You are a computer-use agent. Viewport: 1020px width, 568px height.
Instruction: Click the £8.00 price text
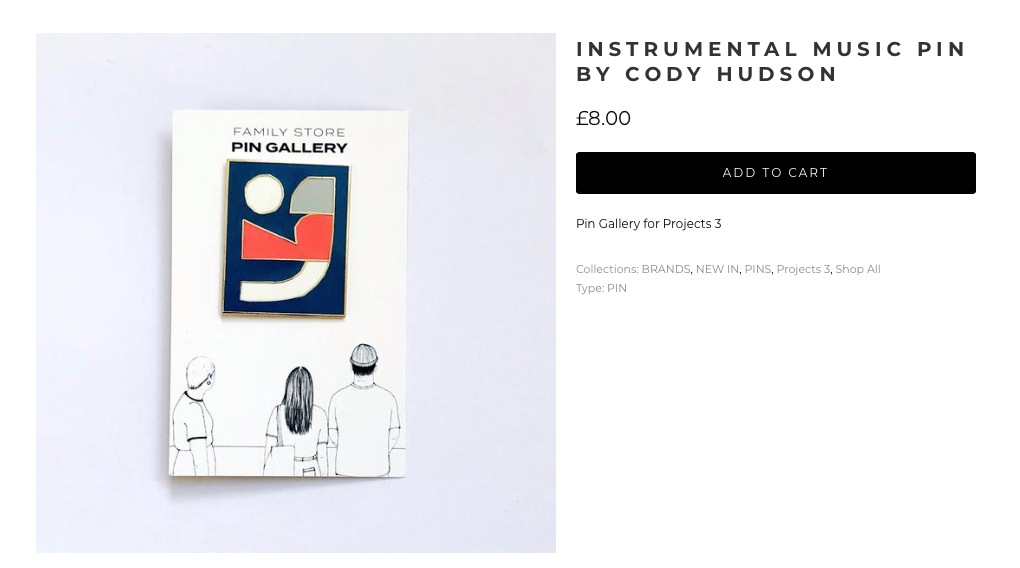[603, 118]
